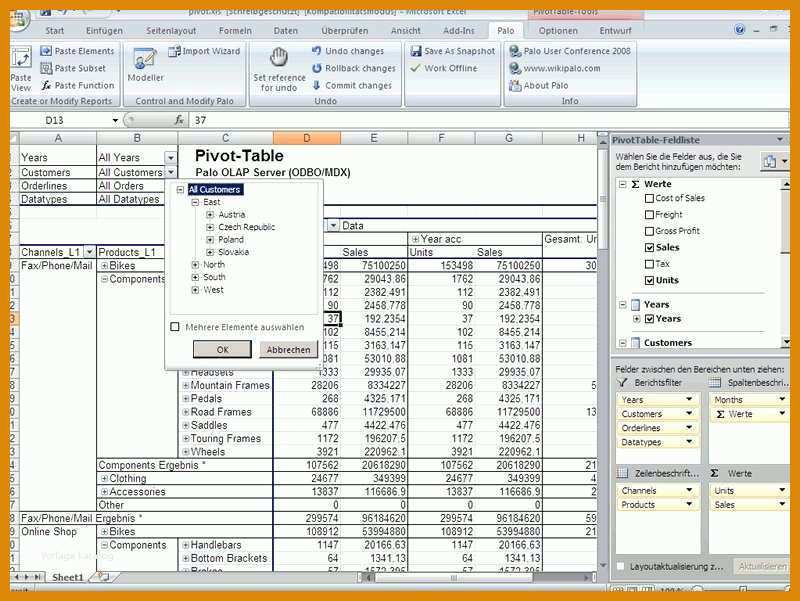Click the Office button logo
The image size is (800, 601).
coord(19,20)
